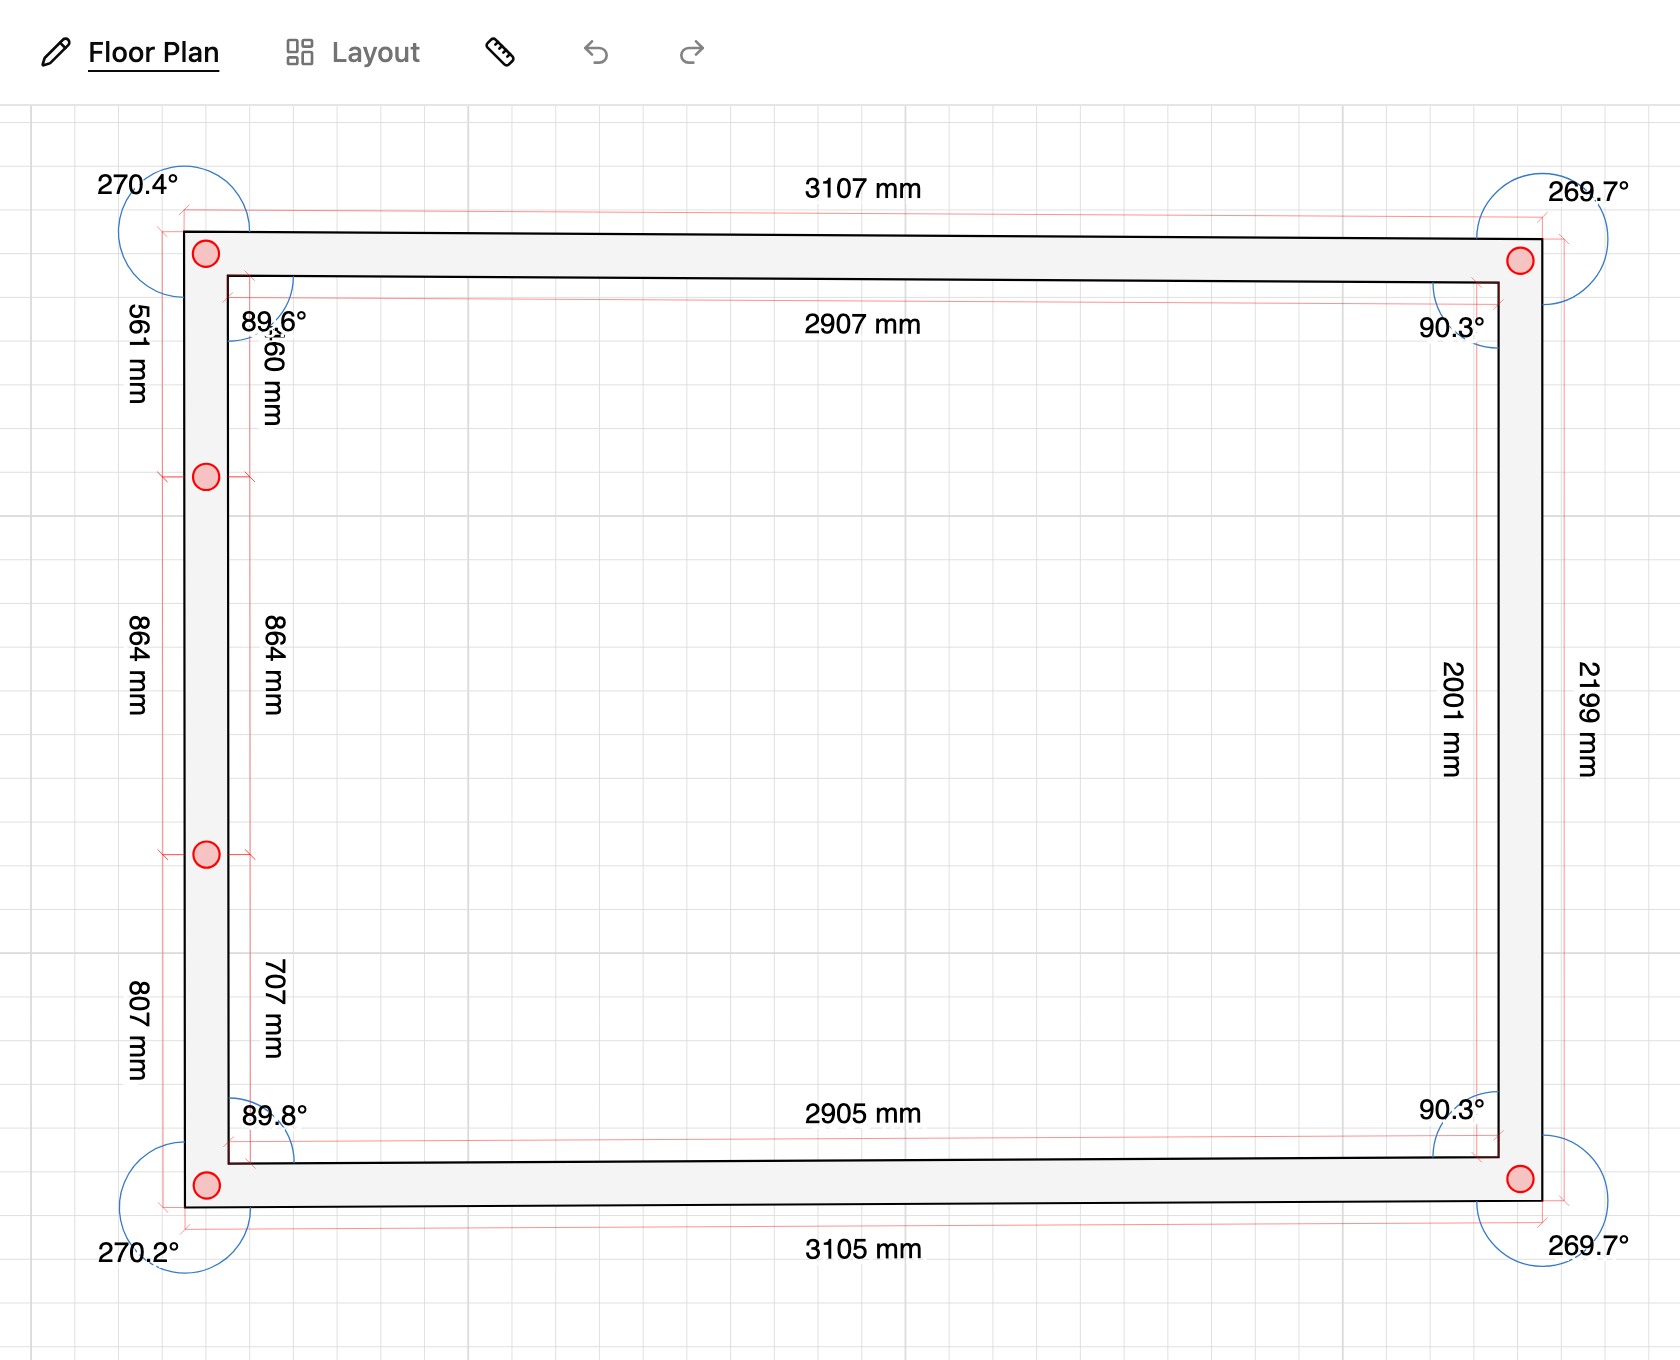The width and height of the screenshot is (1680, 1360).
Task: Pick the lower red handle on left wall
Action: (206, 855)
